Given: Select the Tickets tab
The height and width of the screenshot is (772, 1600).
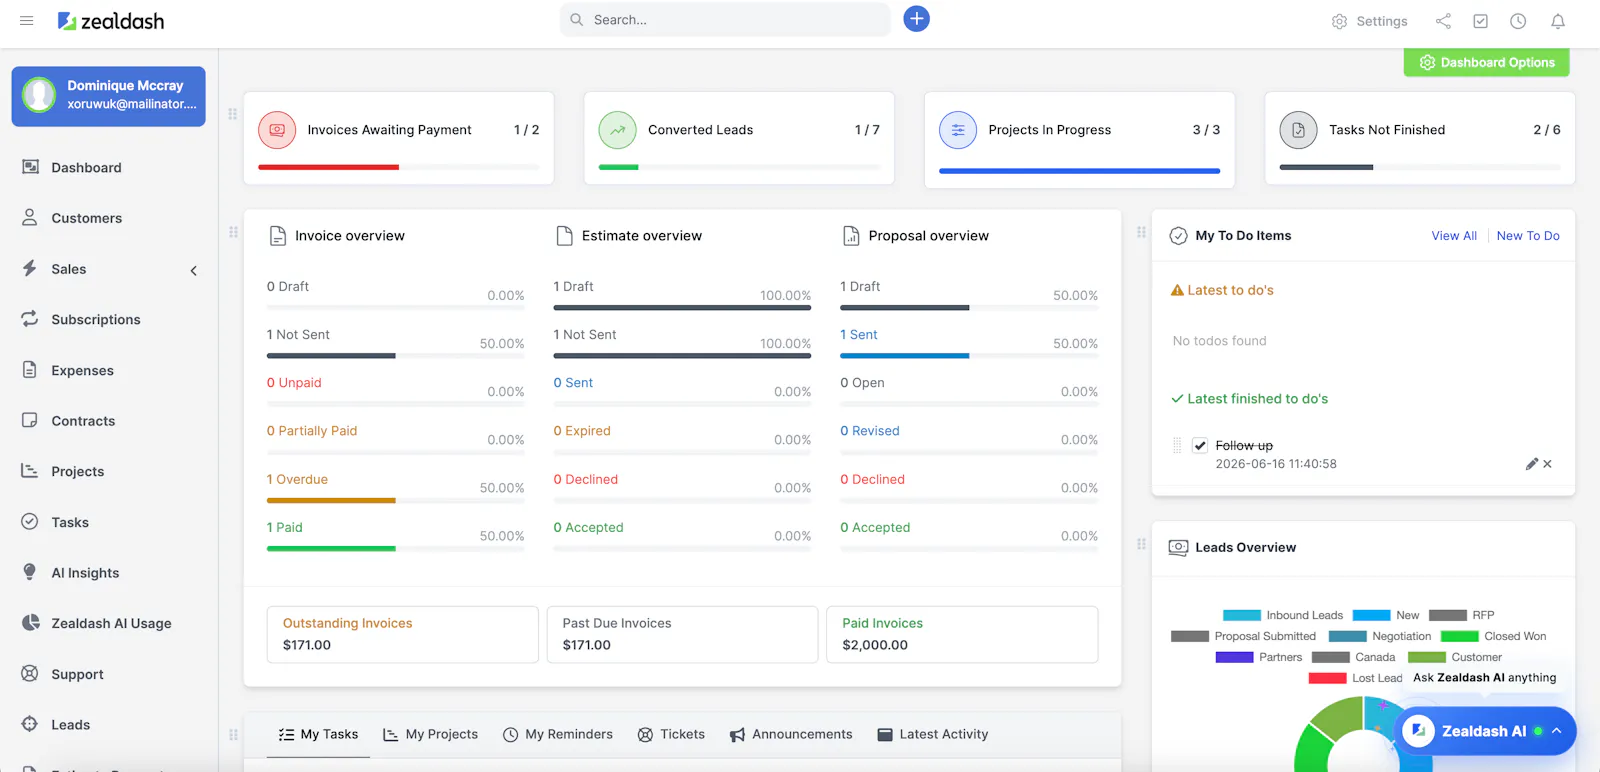Looking at the screenshot, I should (671, 734).
